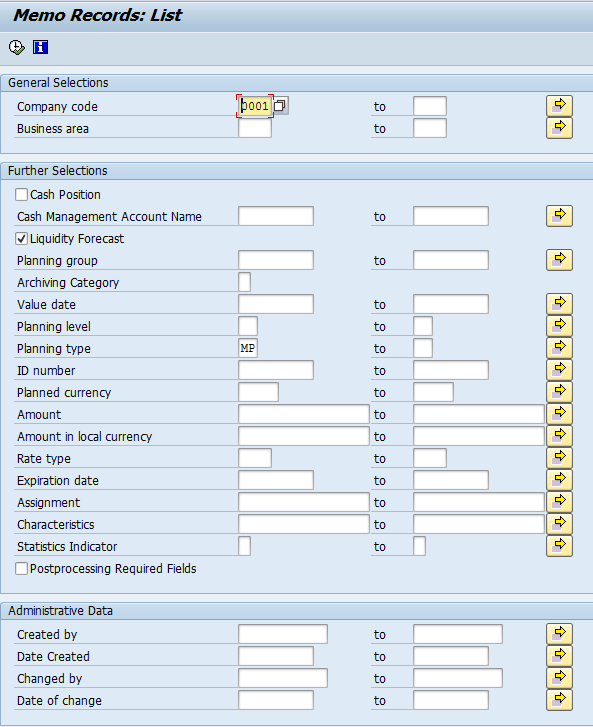Click the Execute clock icon
The image size is (593, 727).
pos(17,47)
